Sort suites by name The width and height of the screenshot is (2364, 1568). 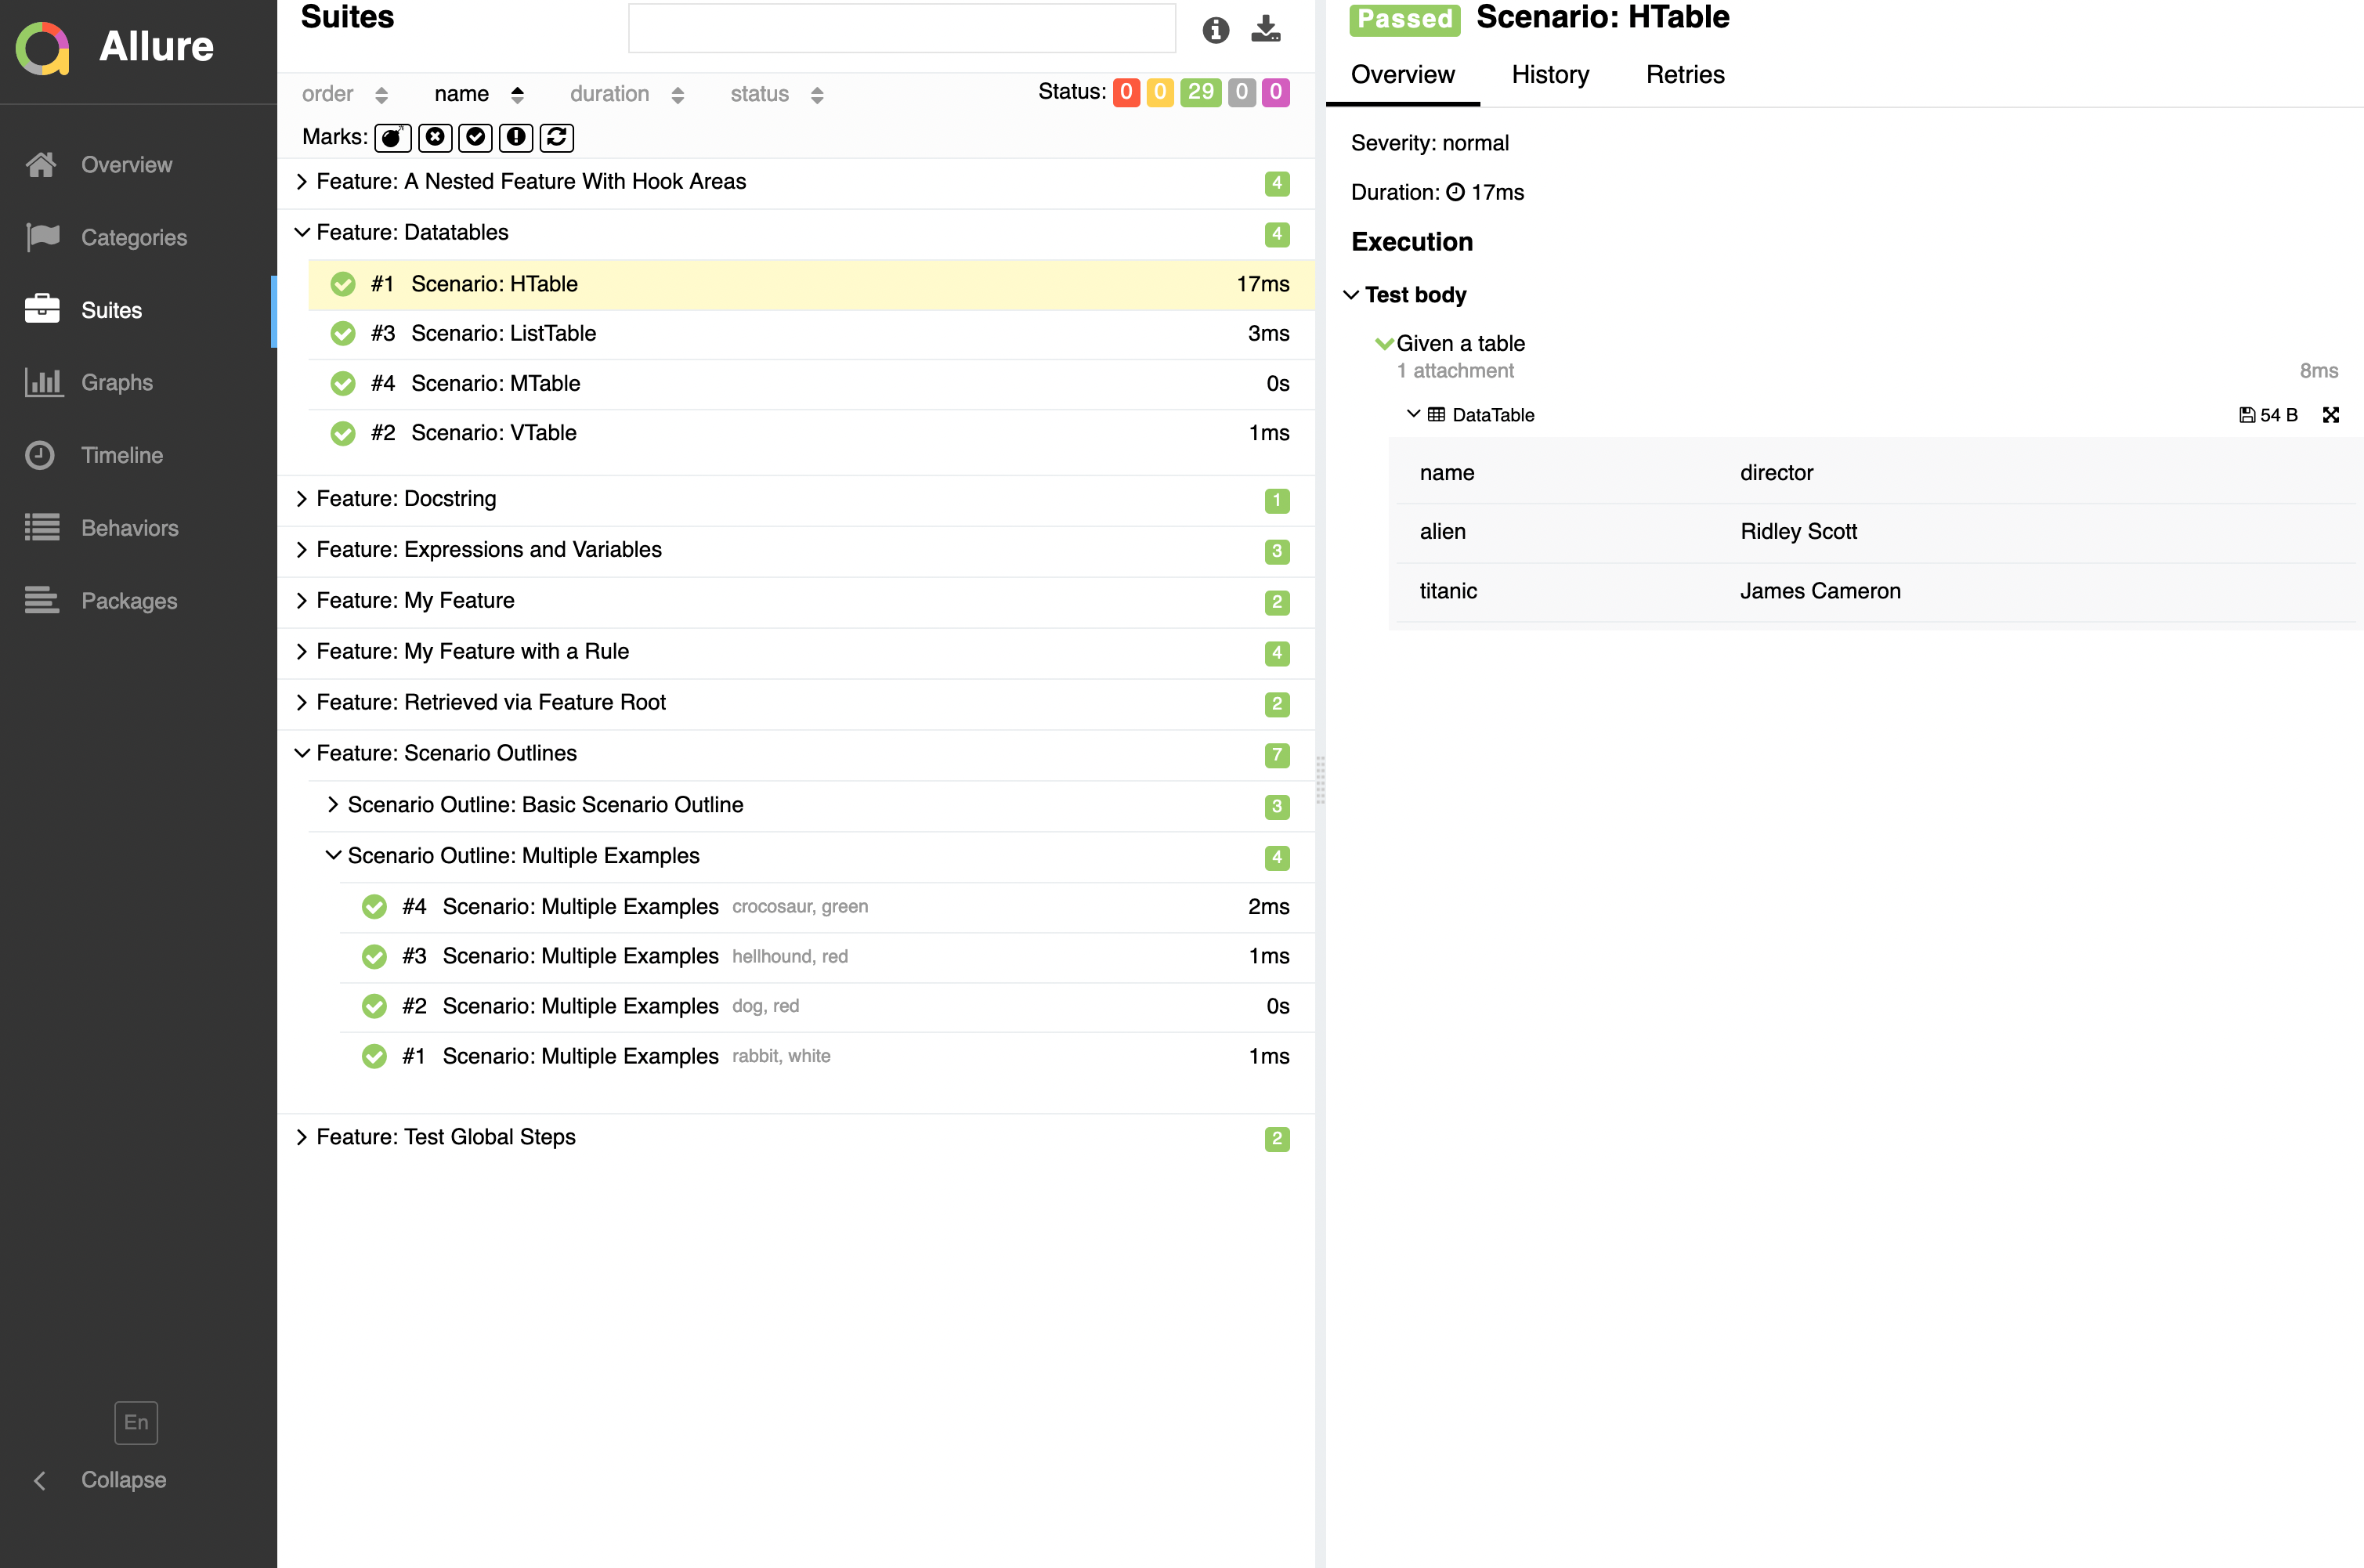[479, 94]
